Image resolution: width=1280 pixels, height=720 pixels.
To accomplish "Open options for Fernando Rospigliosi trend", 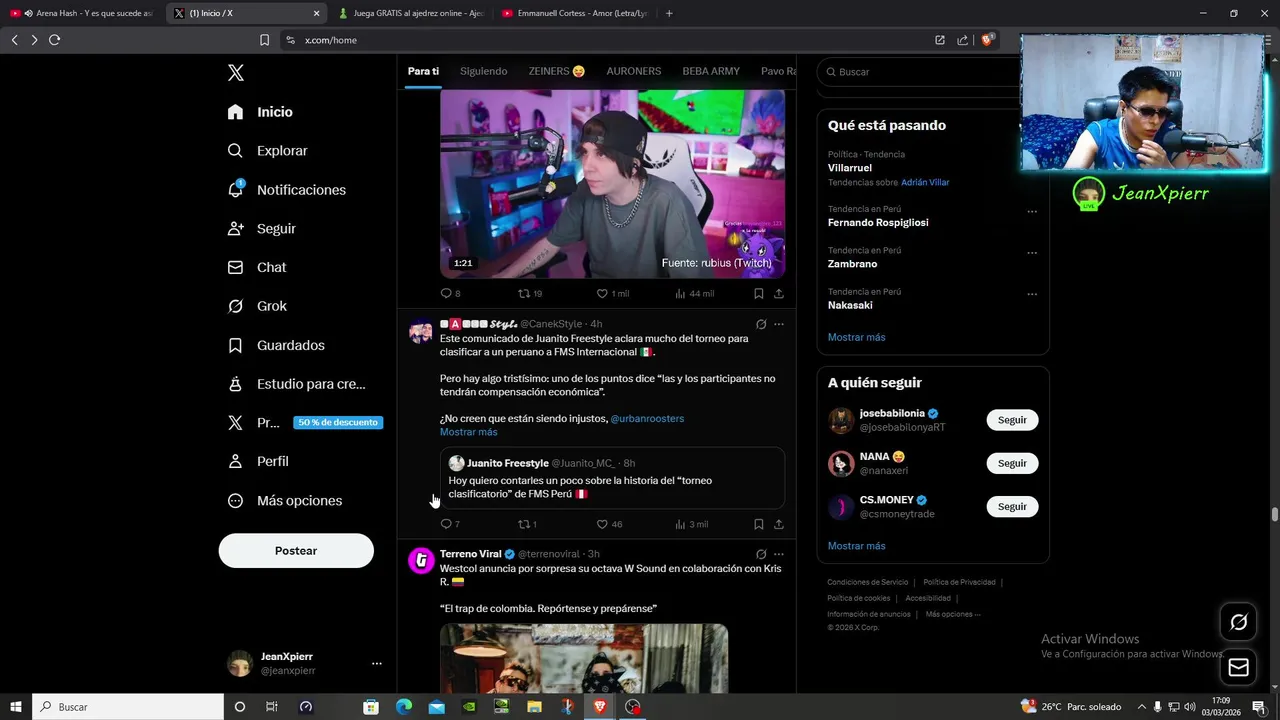I will tap(1032, 212).
